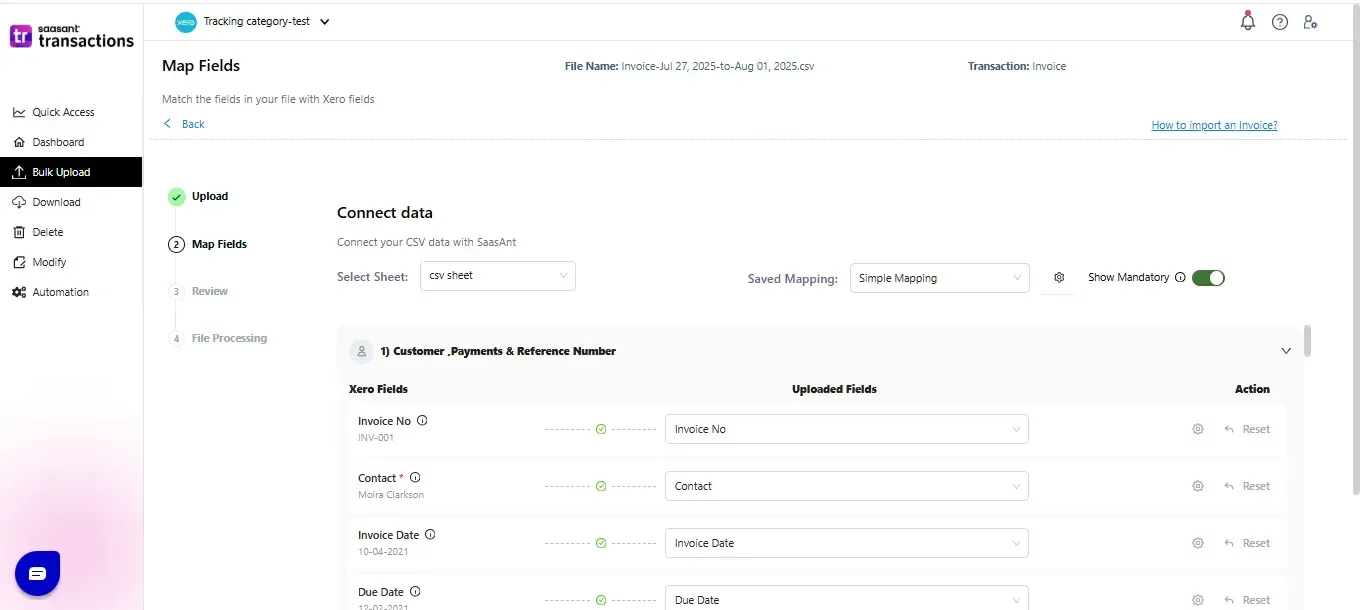This screenshot has height=610, width=1360.
Task: Open the Simple Mapping dropdown
Action: coord(938,278)
